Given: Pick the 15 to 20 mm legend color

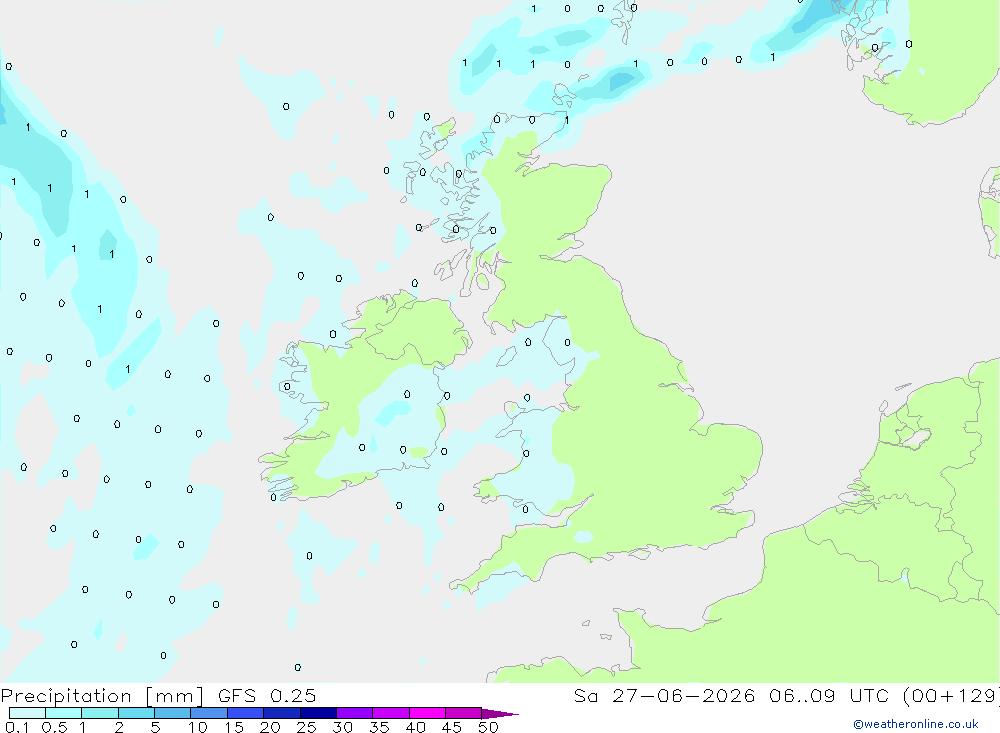Looking at the screenshot, I should point(246,713).
